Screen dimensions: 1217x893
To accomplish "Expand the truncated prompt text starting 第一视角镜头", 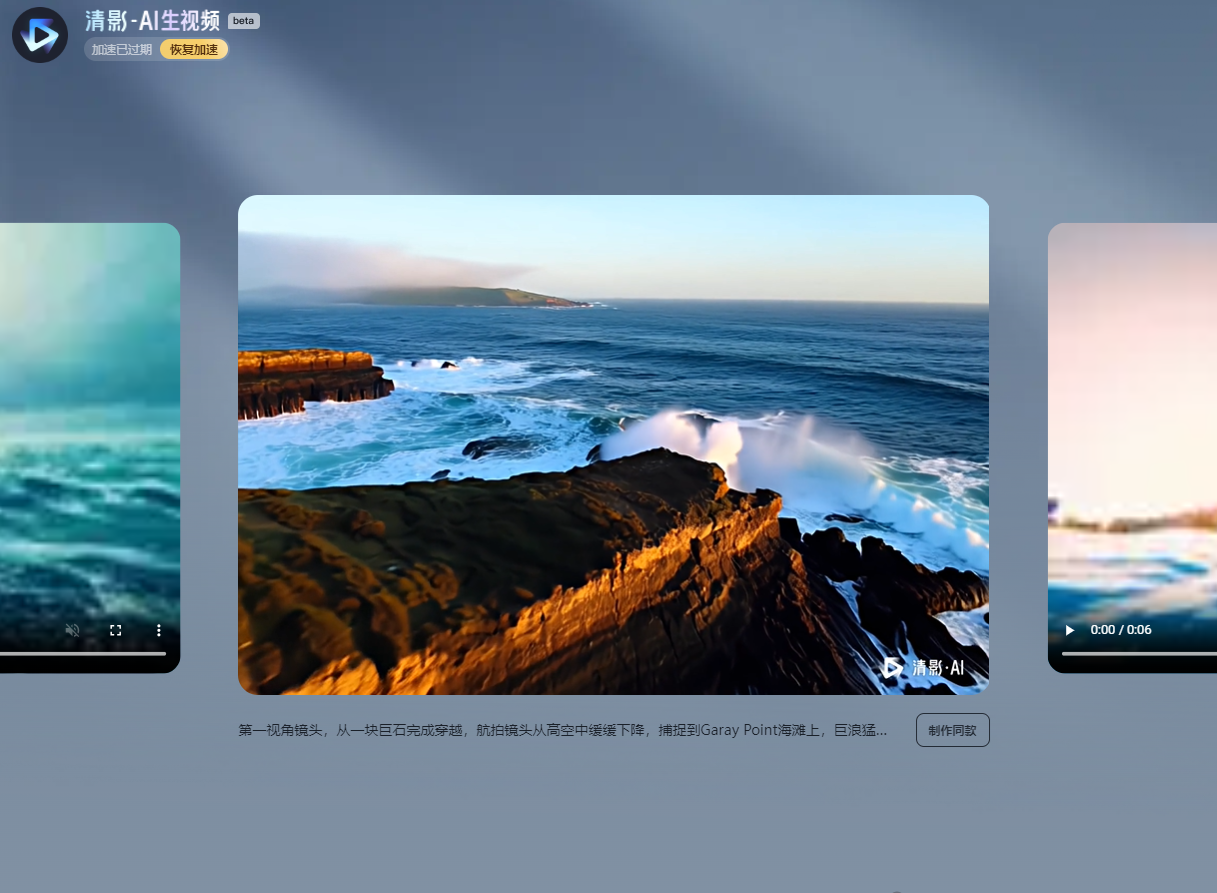I will click(x=562, y=730).
